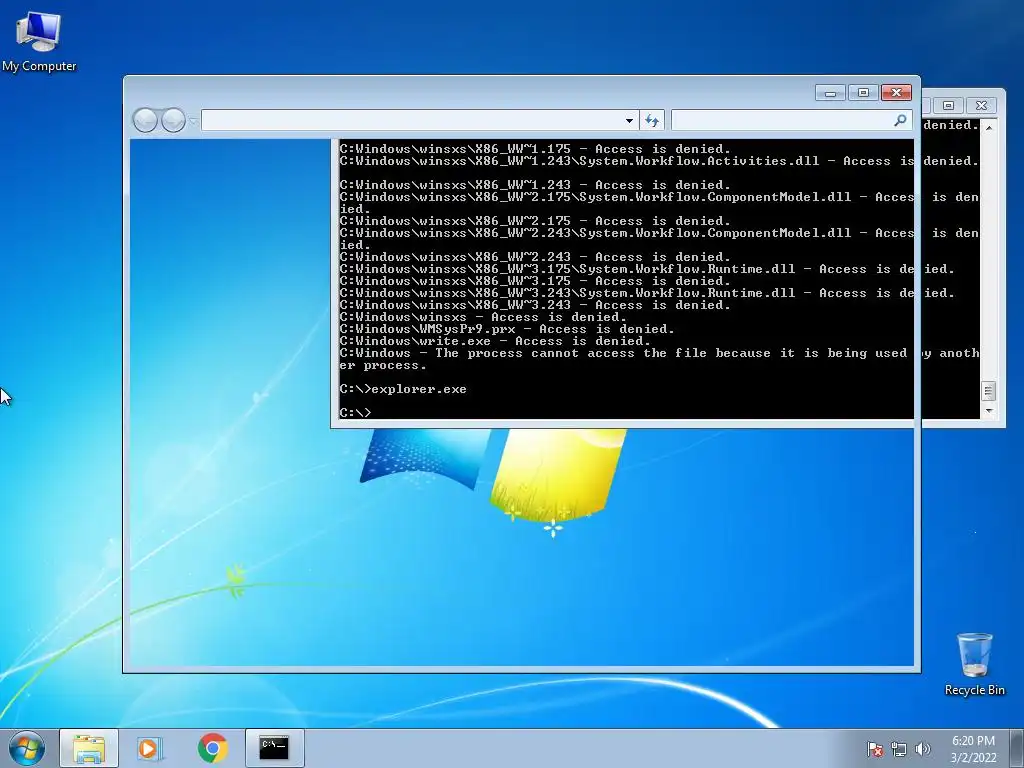Click the Action Center flag icon
This screenshot has width=1024, height=768.
pyautogui.click(x=875, y=749)
